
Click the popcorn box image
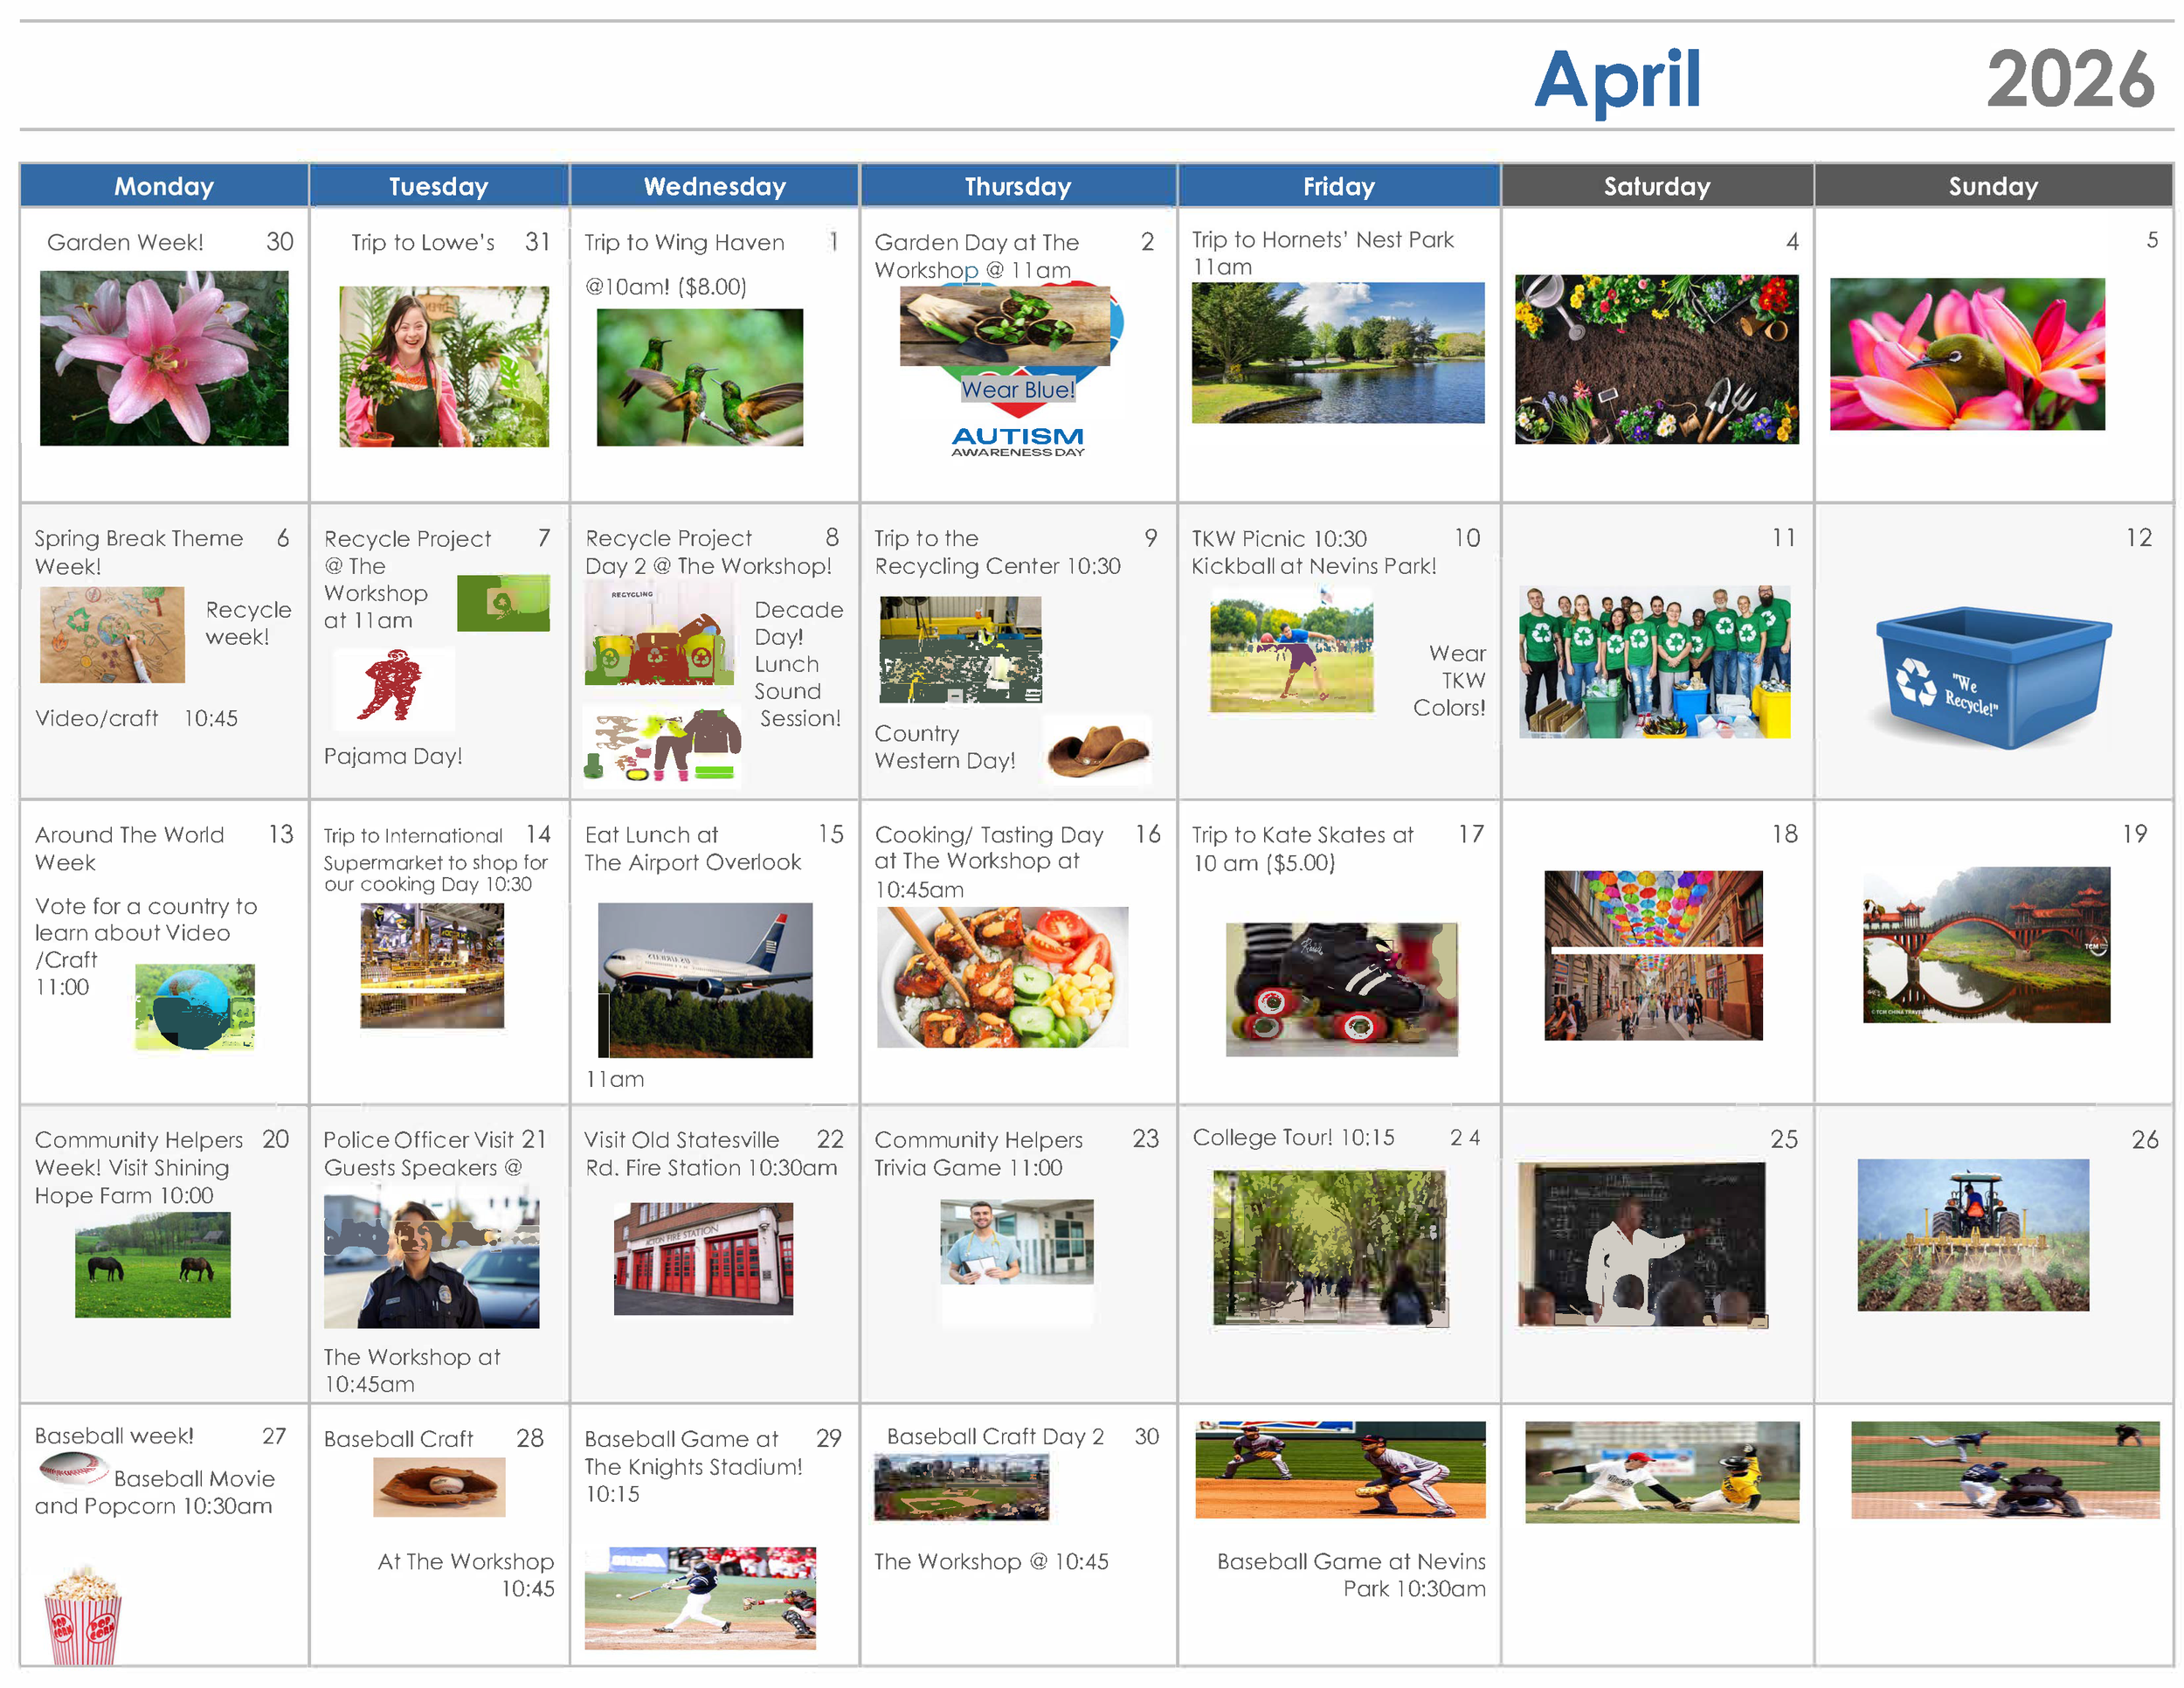pyautogui.click(x=83, y=1615)
